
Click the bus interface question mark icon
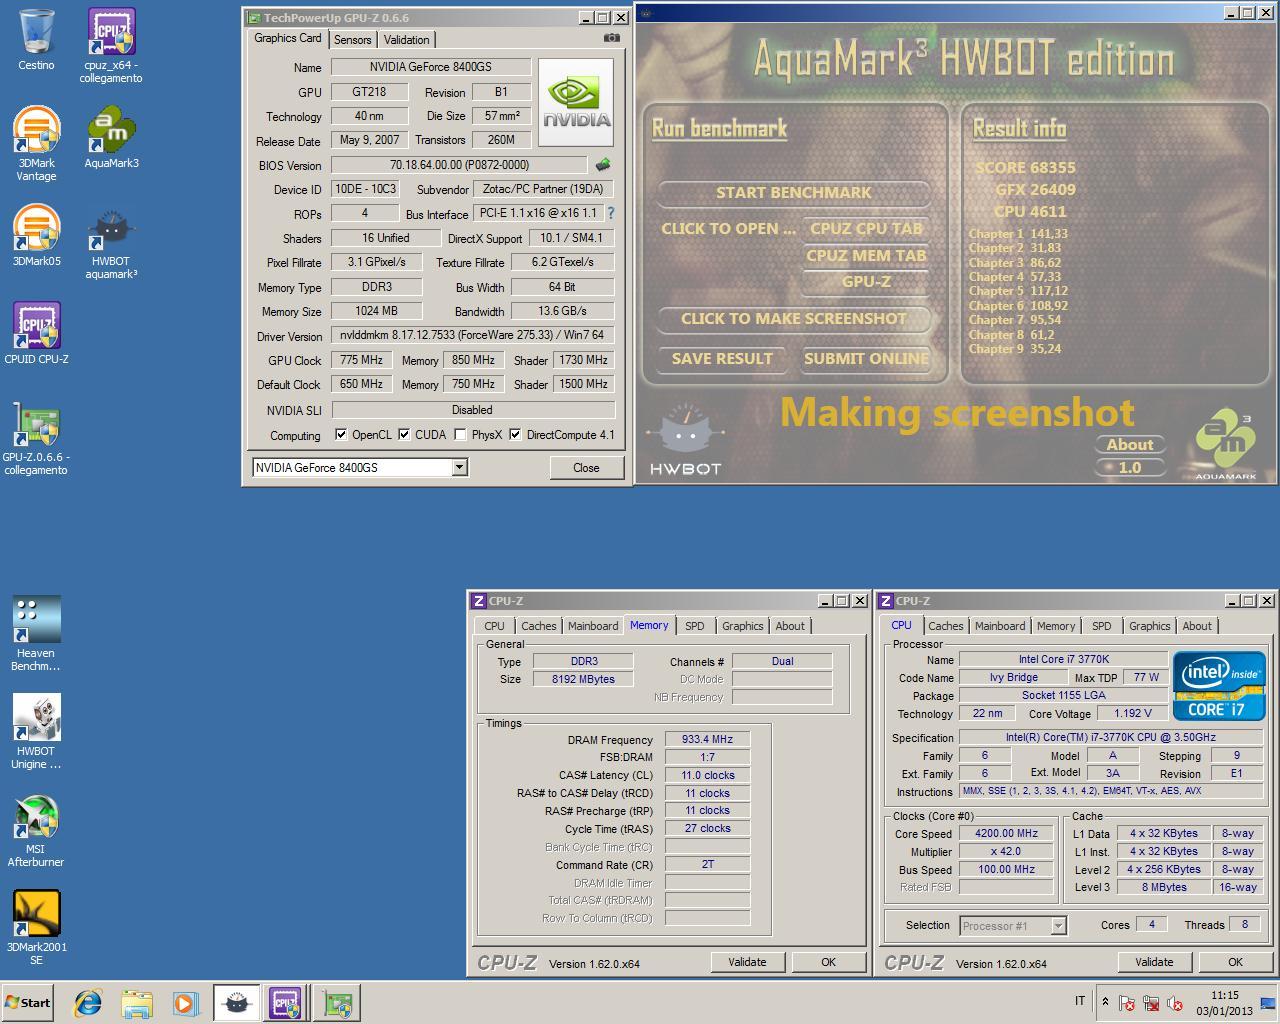pyautogui.click(x=611, y=213)
